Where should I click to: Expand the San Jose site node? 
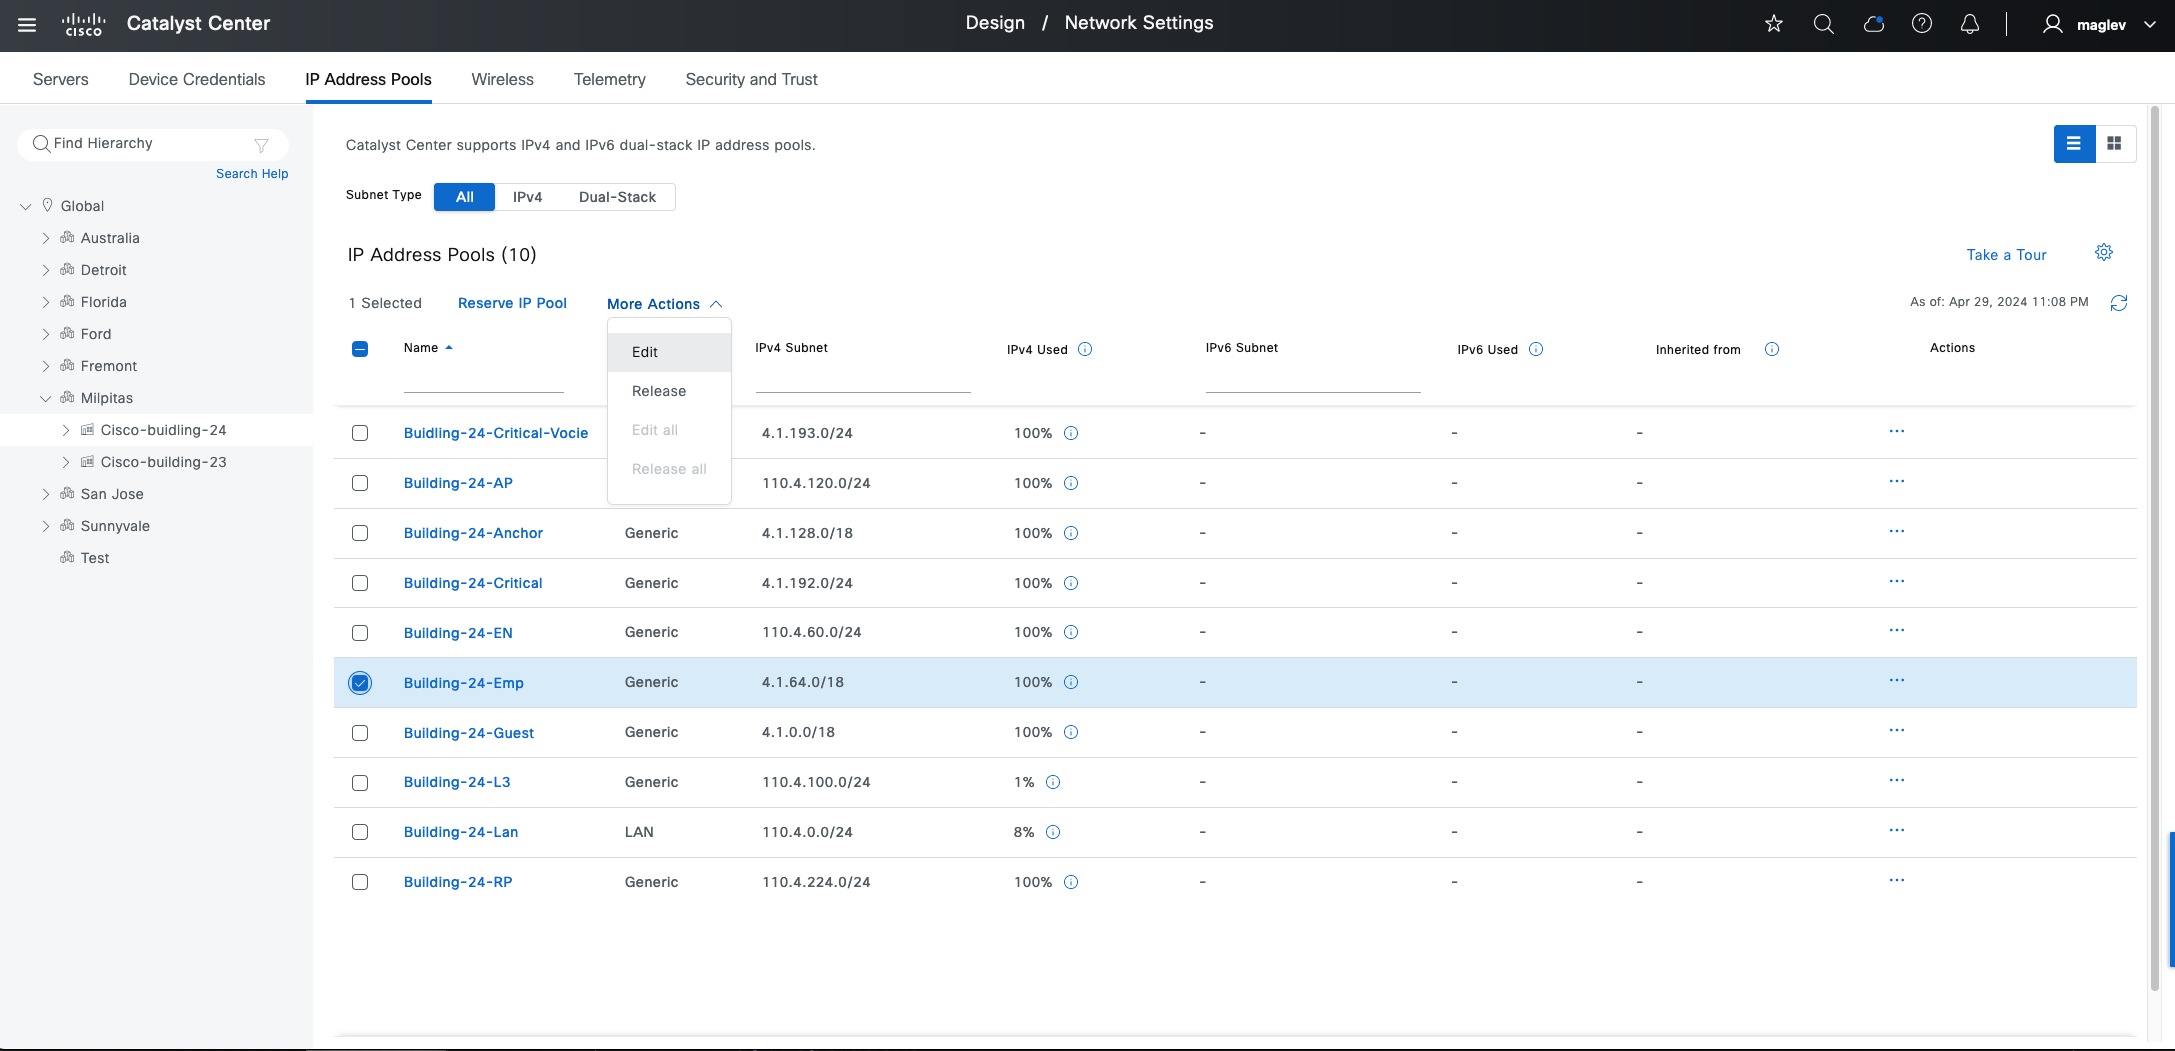click(x=46, y=495)
